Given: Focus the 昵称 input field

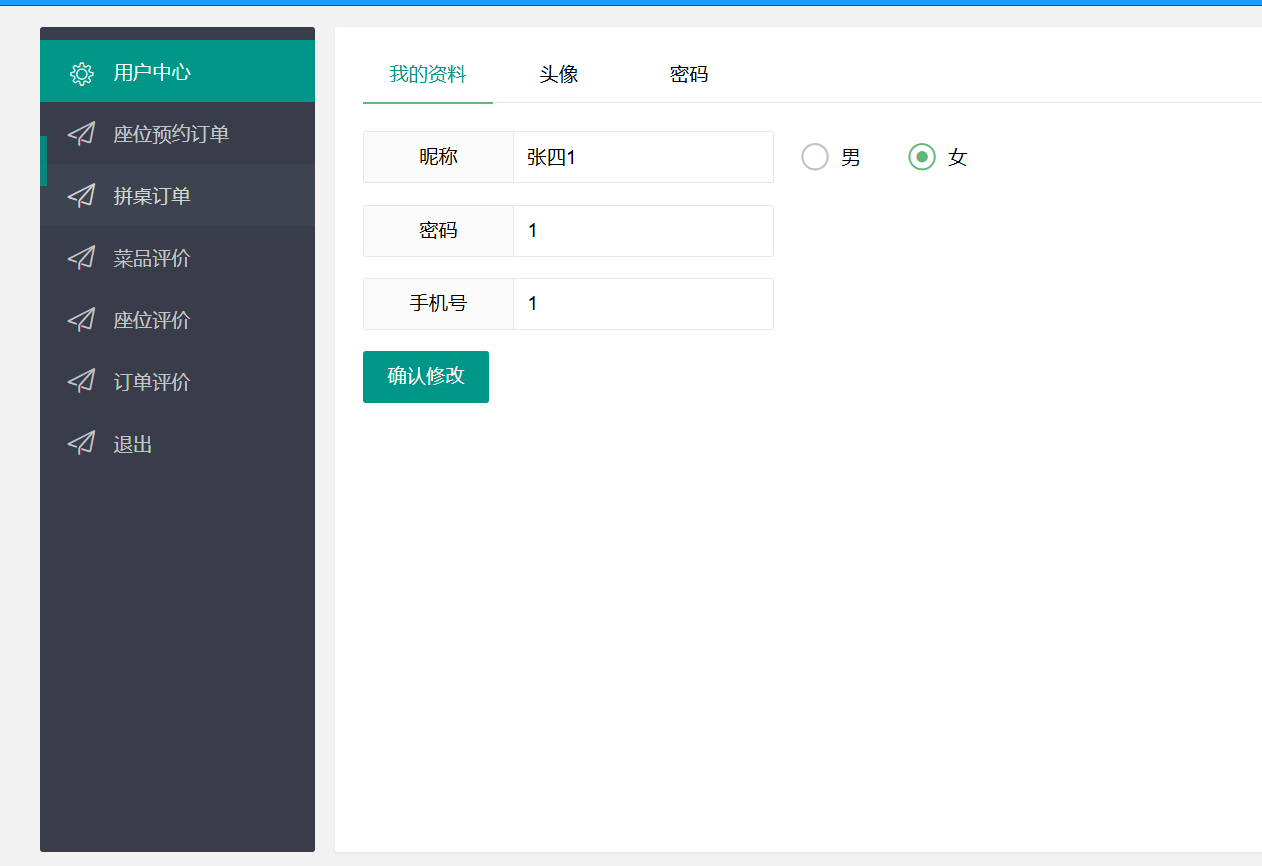Looking at the screenshot, I should tap(642, 157).
